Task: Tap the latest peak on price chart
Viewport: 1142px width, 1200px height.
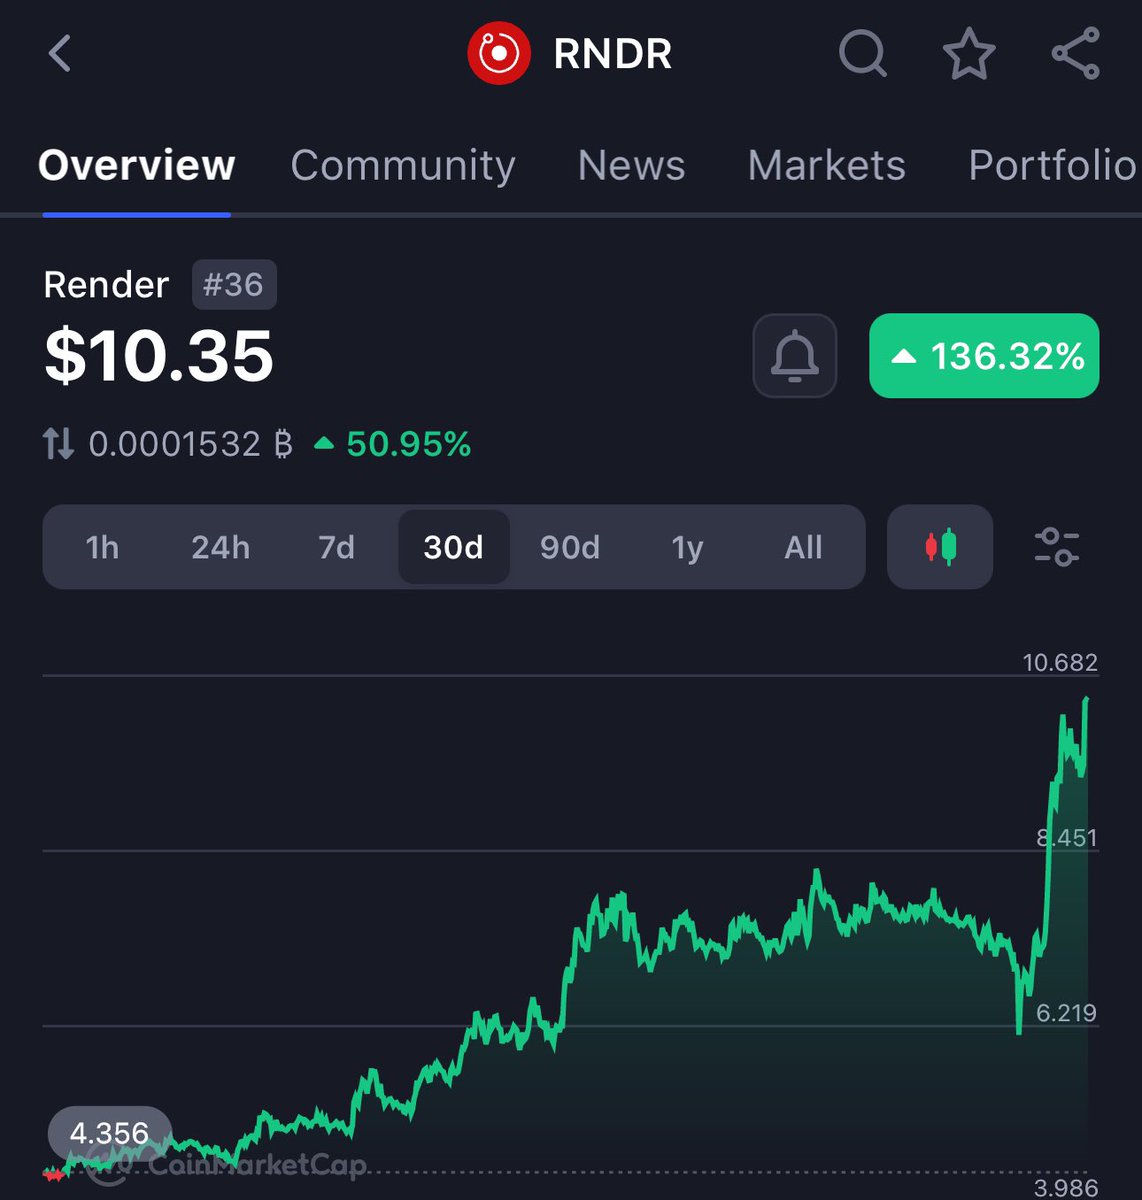Action: [1086, 701]
